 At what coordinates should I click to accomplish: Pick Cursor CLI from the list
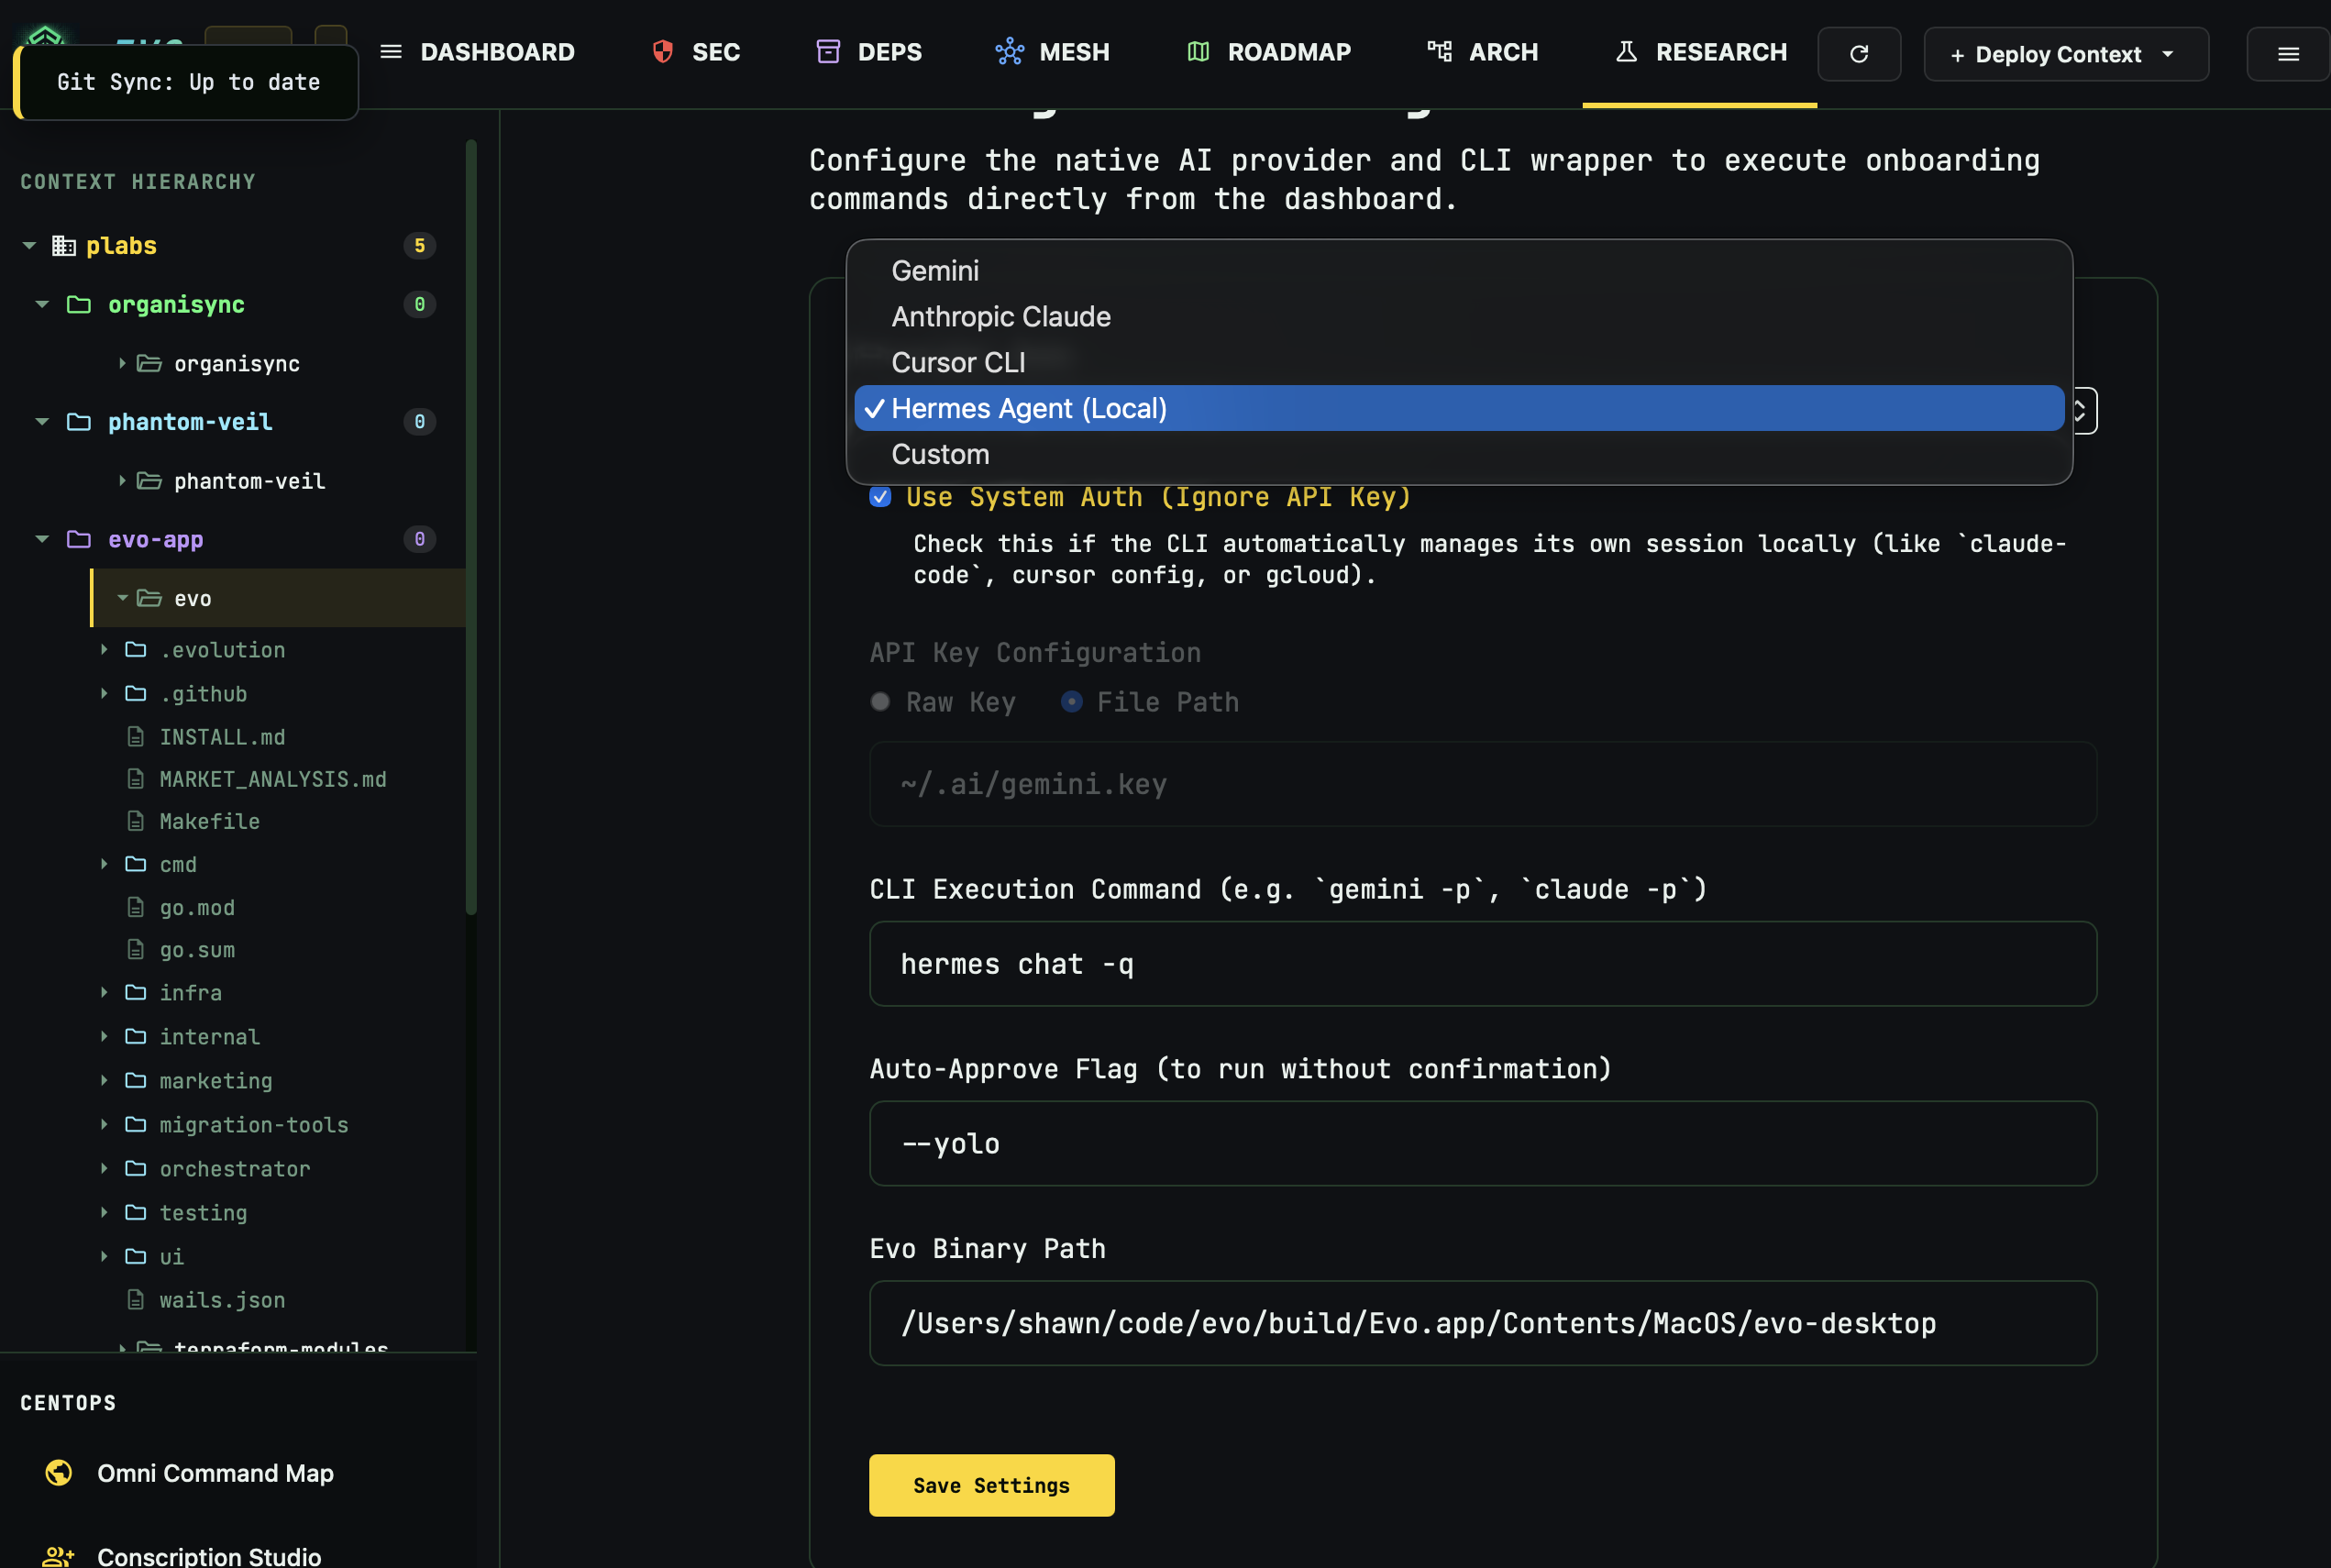1459,363
